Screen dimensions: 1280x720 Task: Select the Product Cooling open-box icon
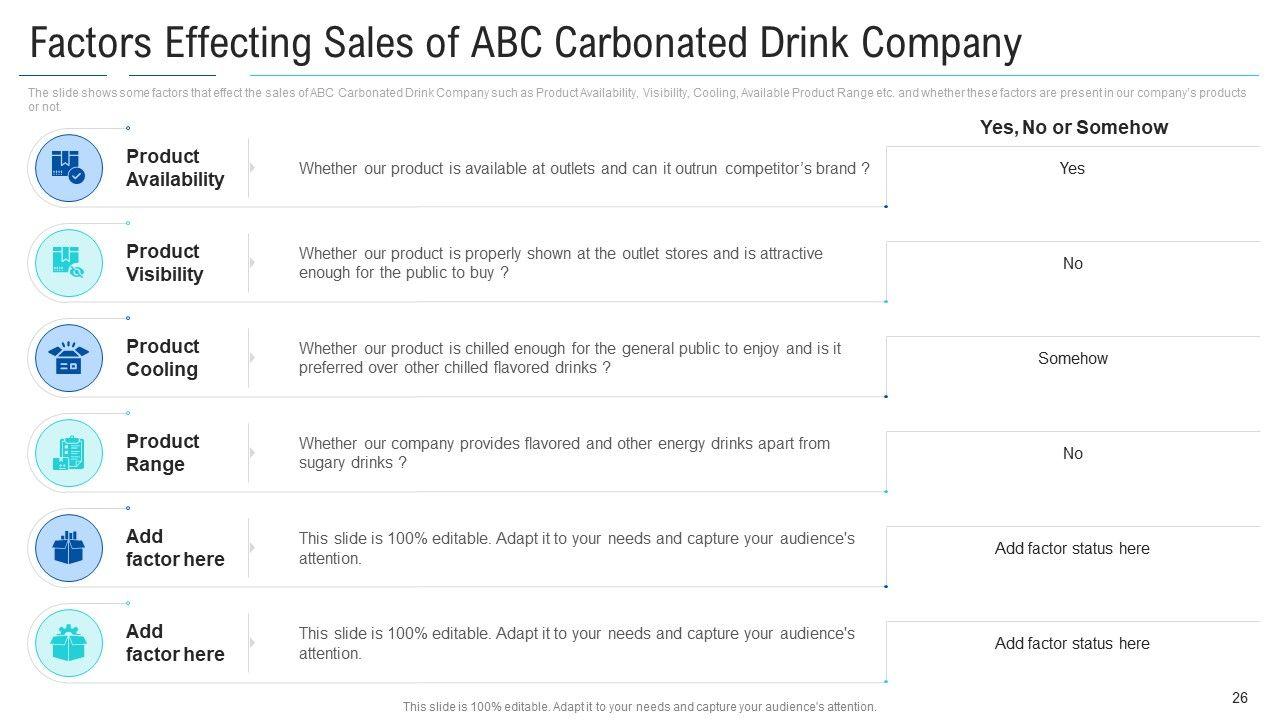click(68, 358)
